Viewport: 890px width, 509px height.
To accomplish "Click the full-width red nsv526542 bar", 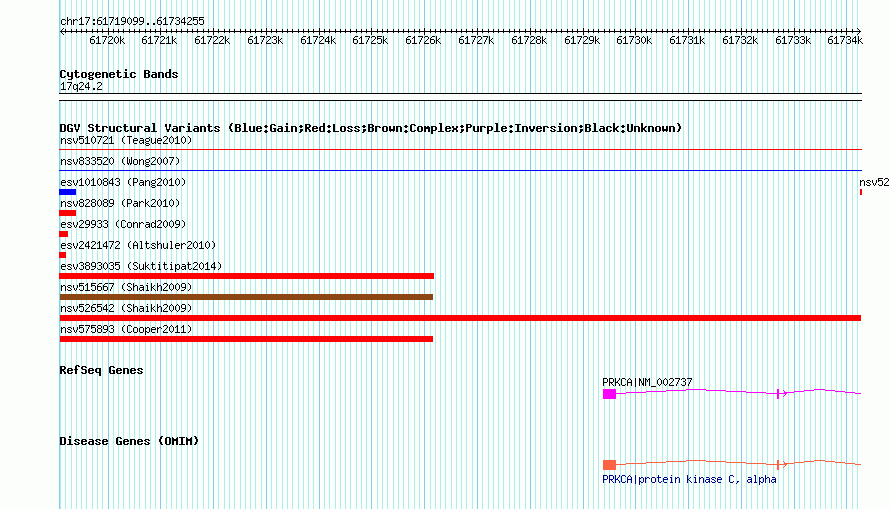I will 460,318.
